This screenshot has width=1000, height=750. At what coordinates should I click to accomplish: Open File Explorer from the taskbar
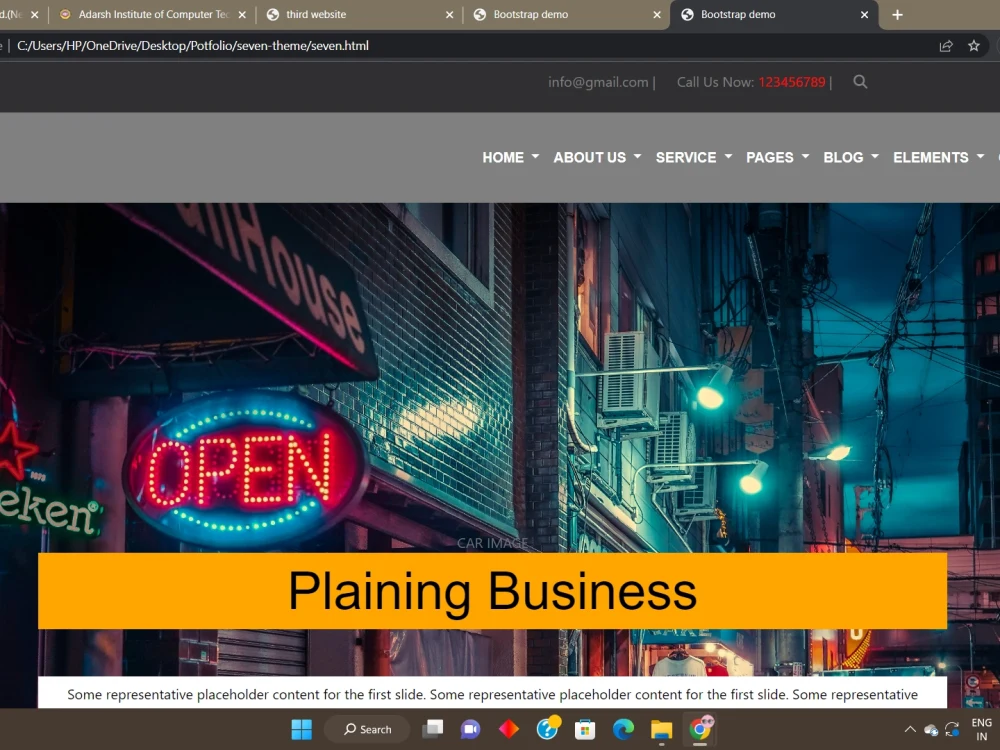(x=661, y=729)
